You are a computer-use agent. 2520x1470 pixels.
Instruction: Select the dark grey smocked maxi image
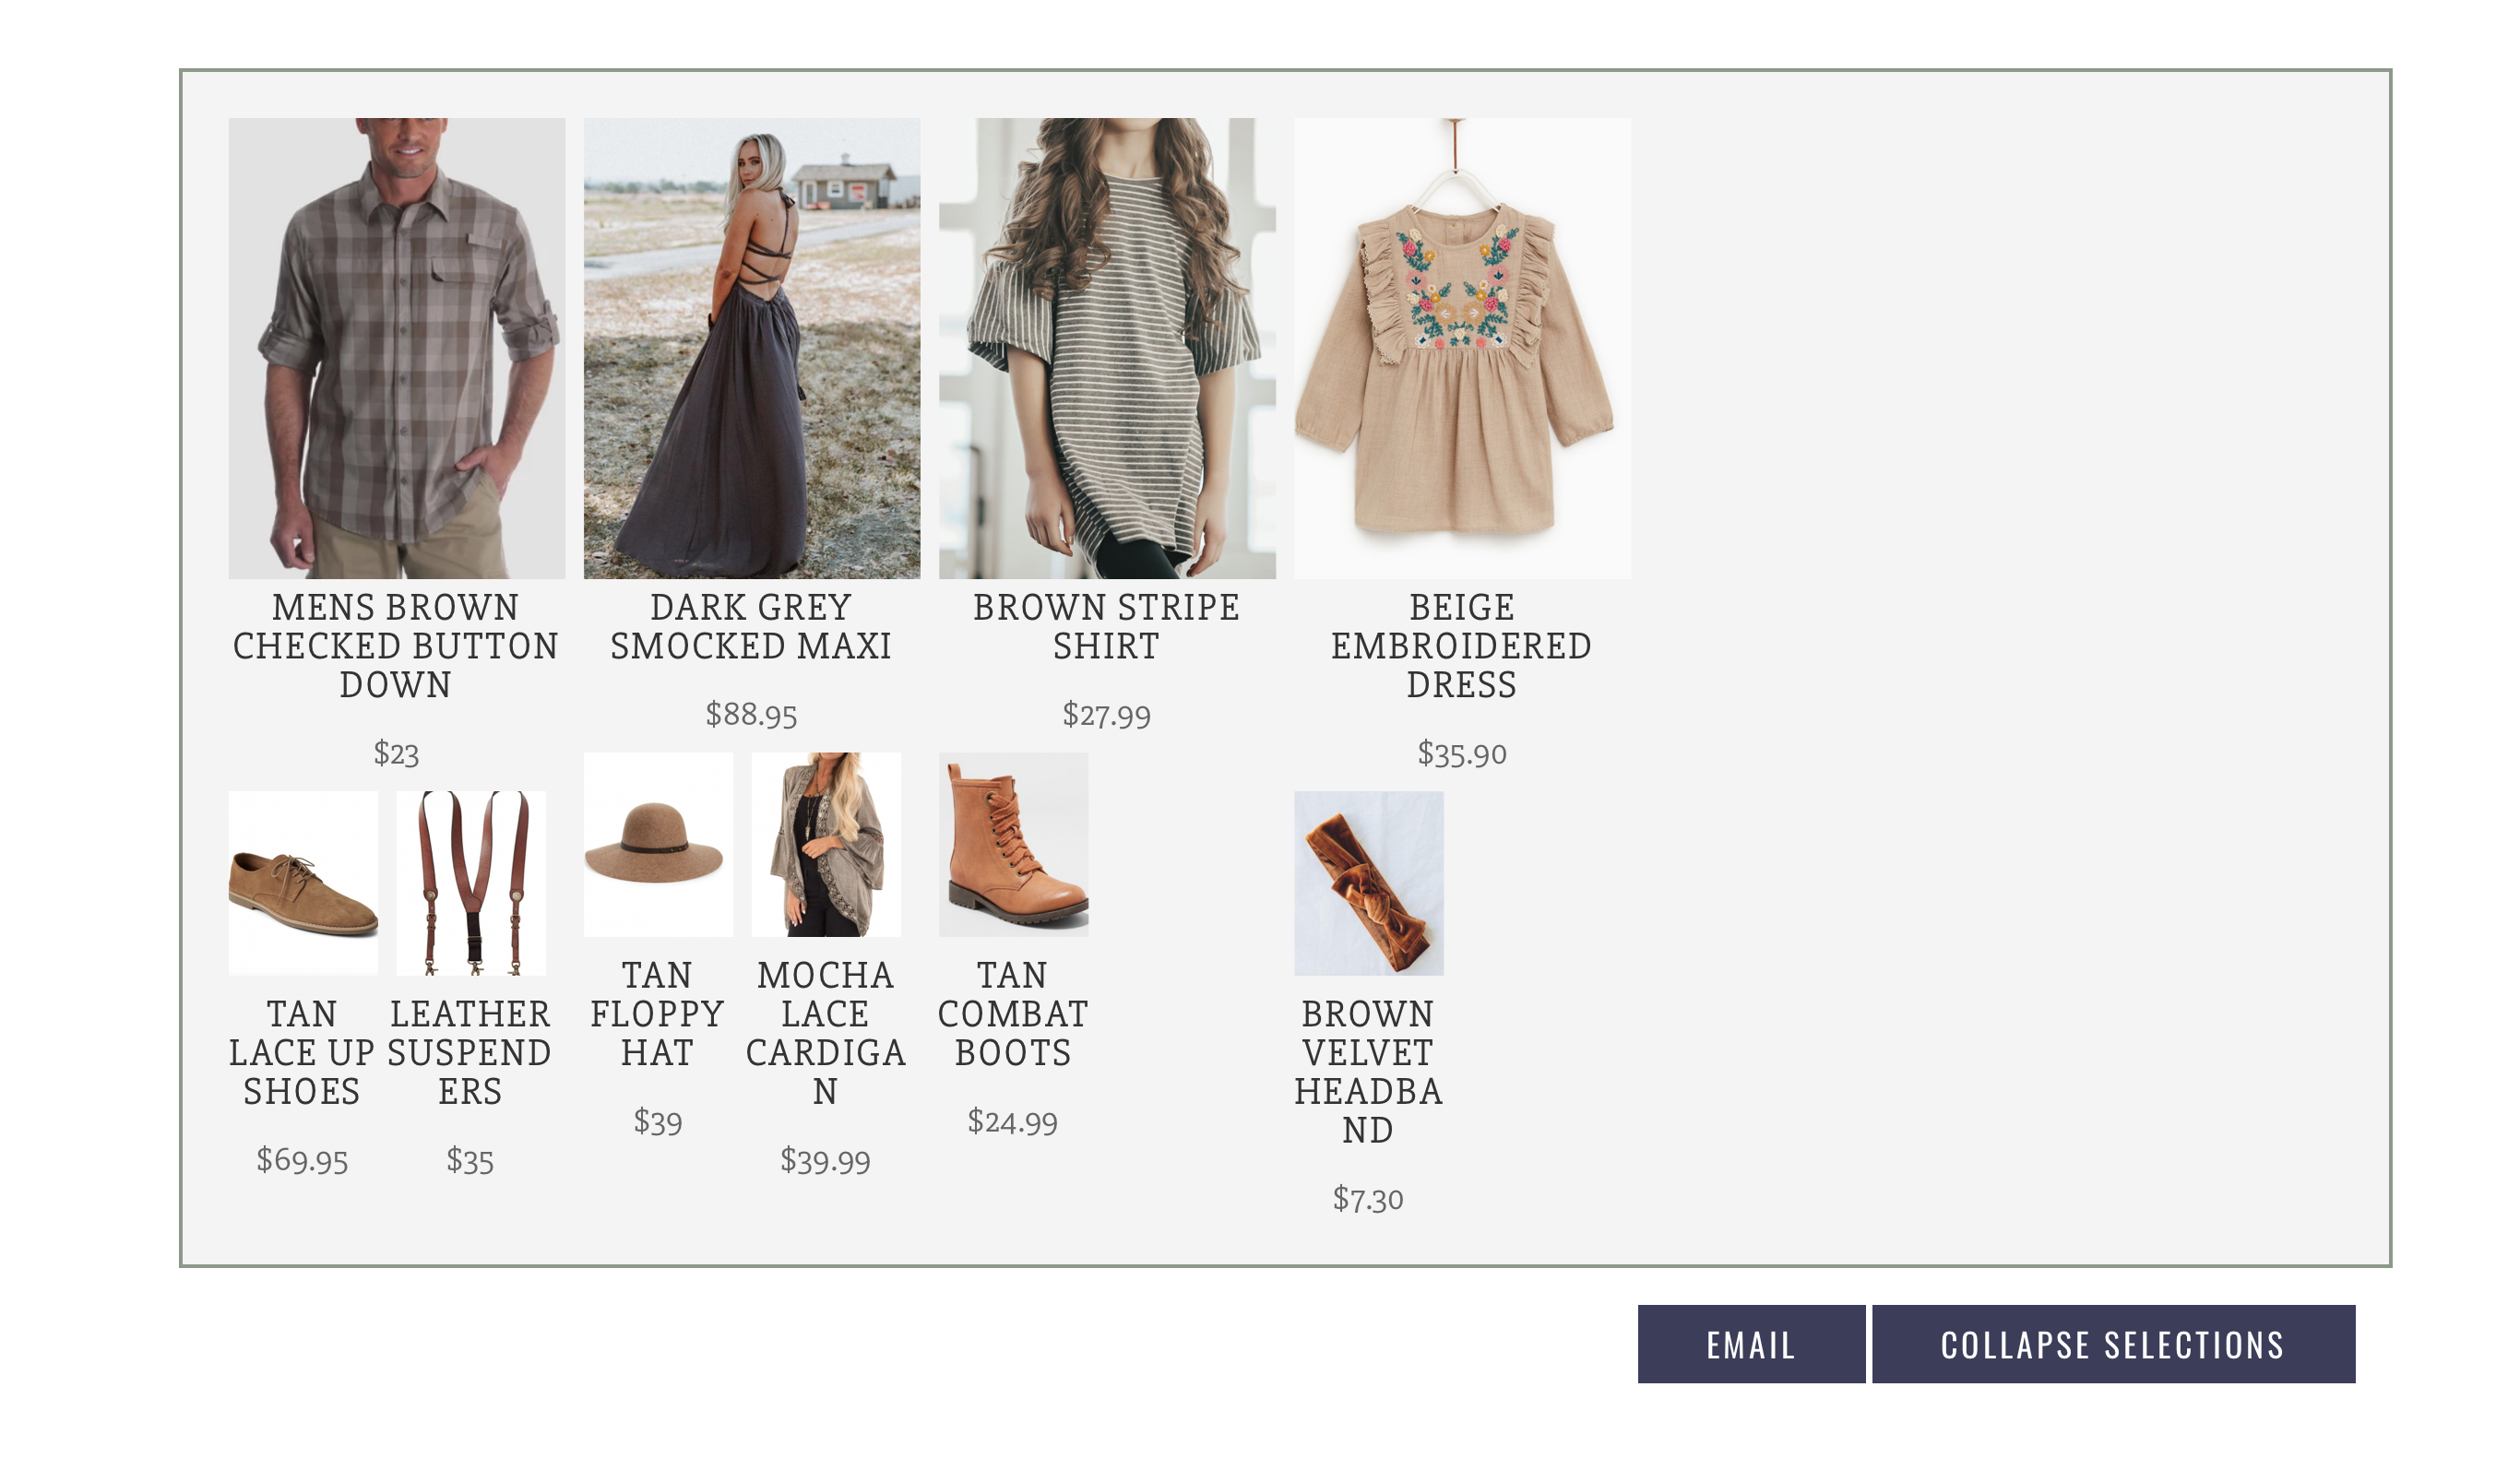click(751, 348)
